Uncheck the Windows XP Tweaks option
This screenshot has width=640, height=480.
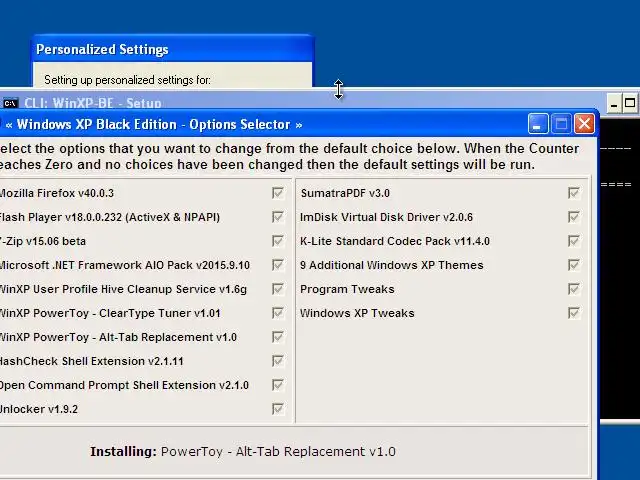[573, 313]
